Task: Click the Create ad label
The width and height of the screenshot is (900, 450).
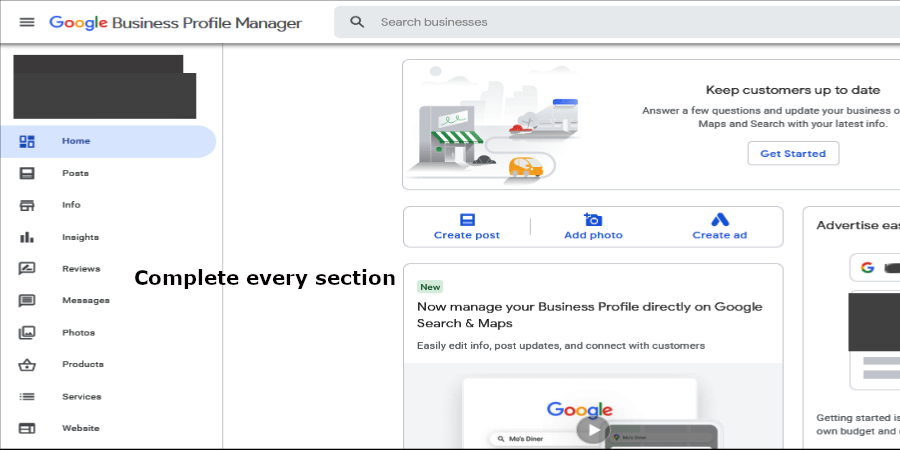Action: (719, 235)
